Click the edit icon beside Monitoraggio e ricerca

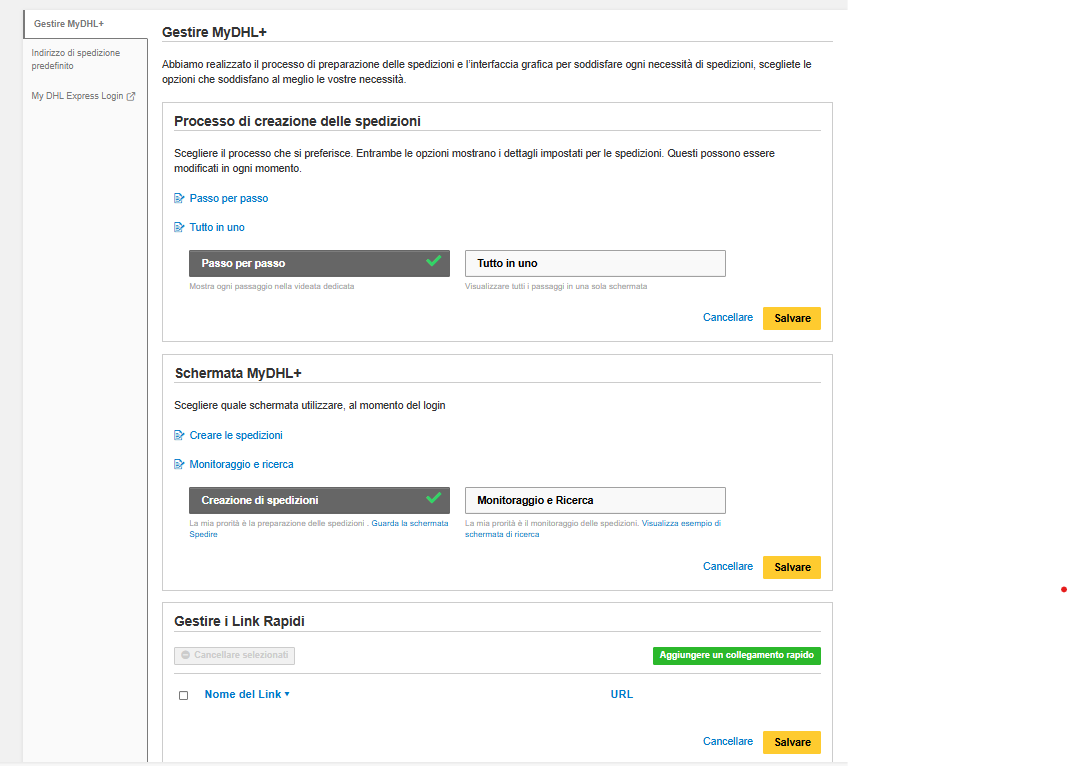pos(179,464)
